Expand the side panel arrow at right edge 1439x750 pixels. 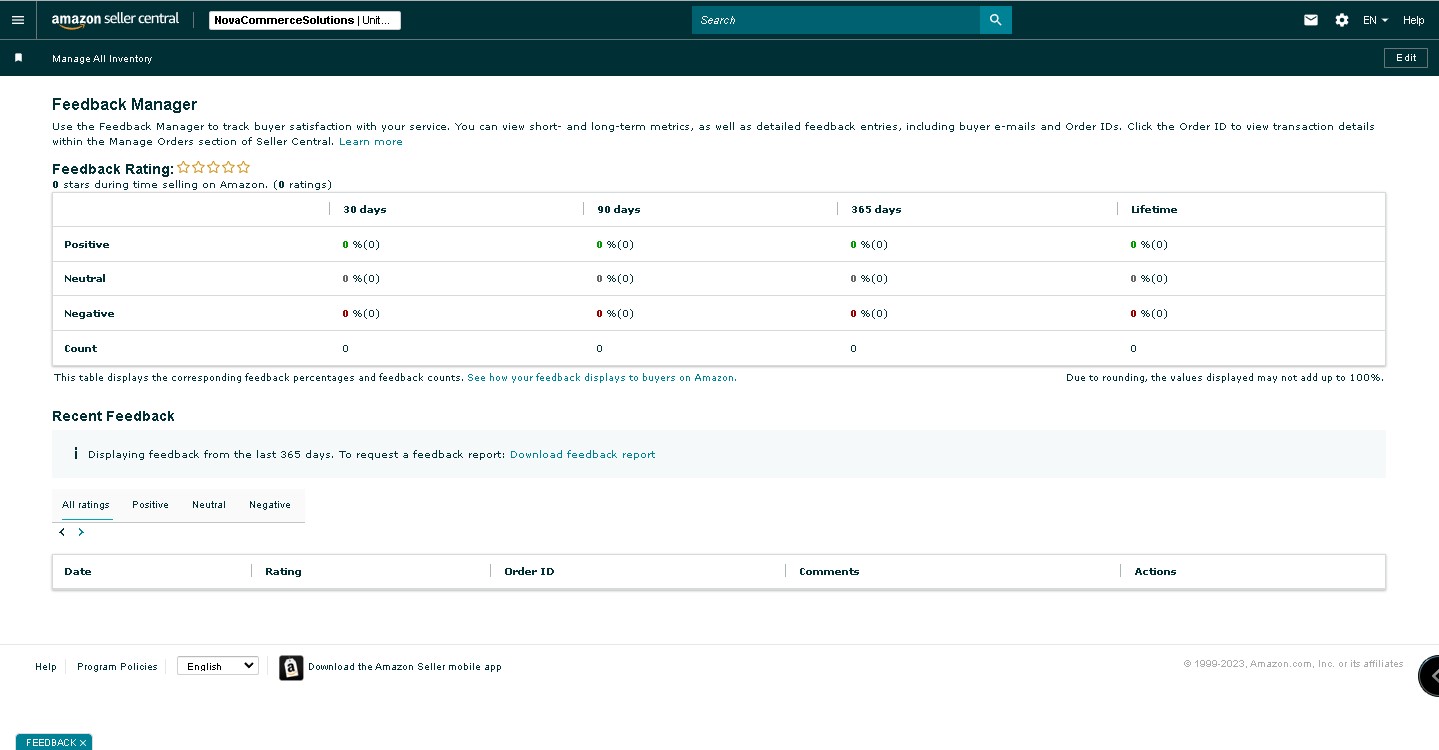pyautogui.click(x=1430, y=676)
